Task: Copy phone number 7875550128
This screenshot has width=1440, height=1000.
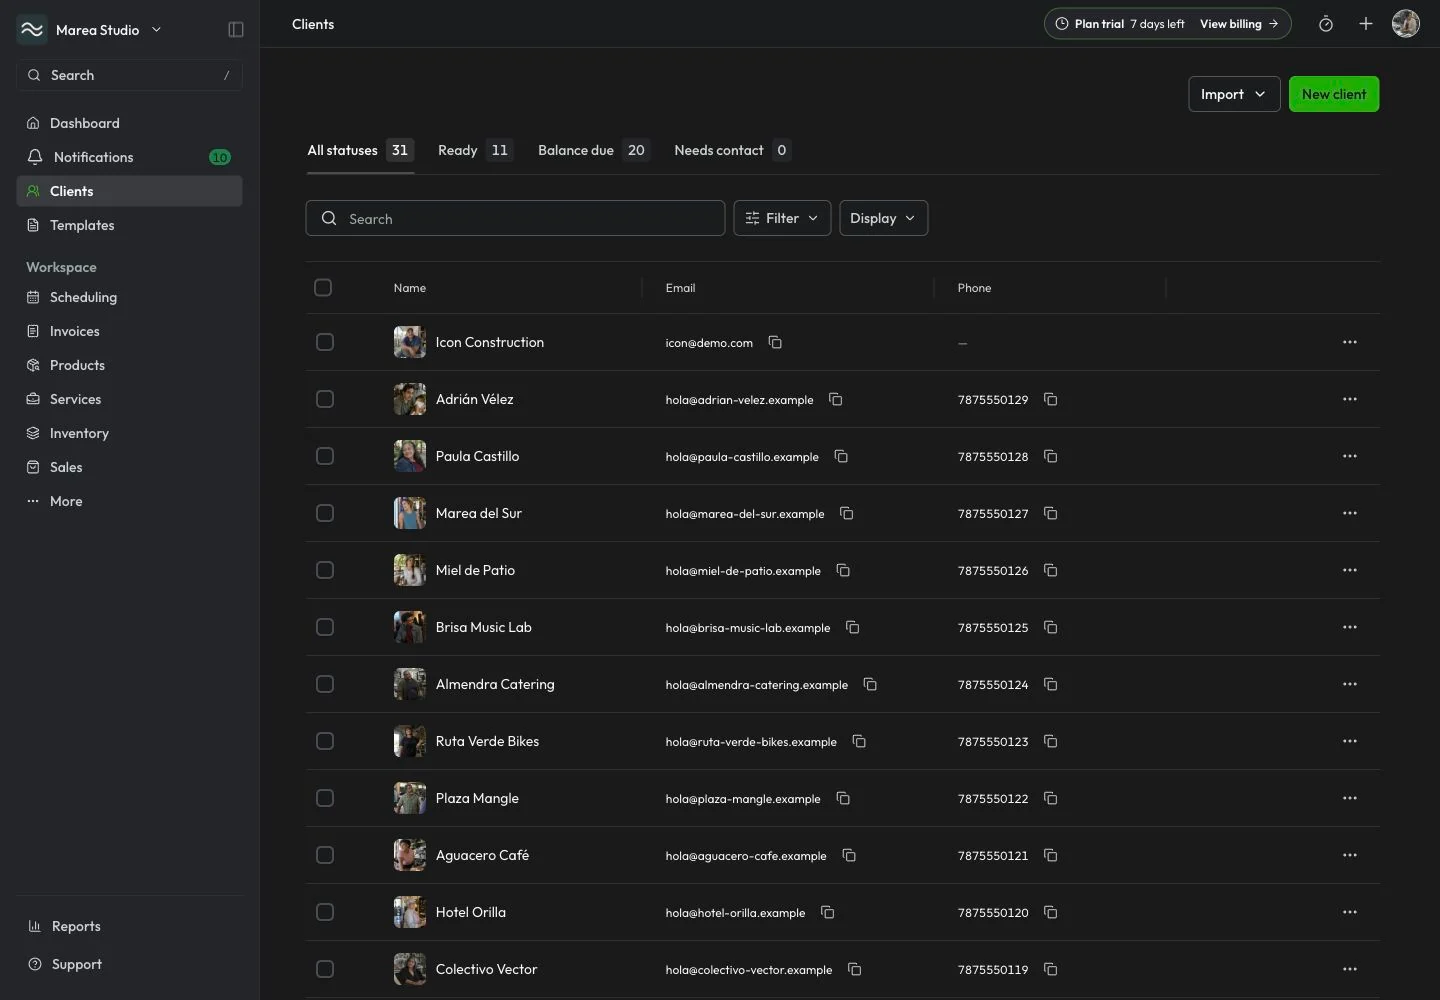Action: tap(1051, 456)
